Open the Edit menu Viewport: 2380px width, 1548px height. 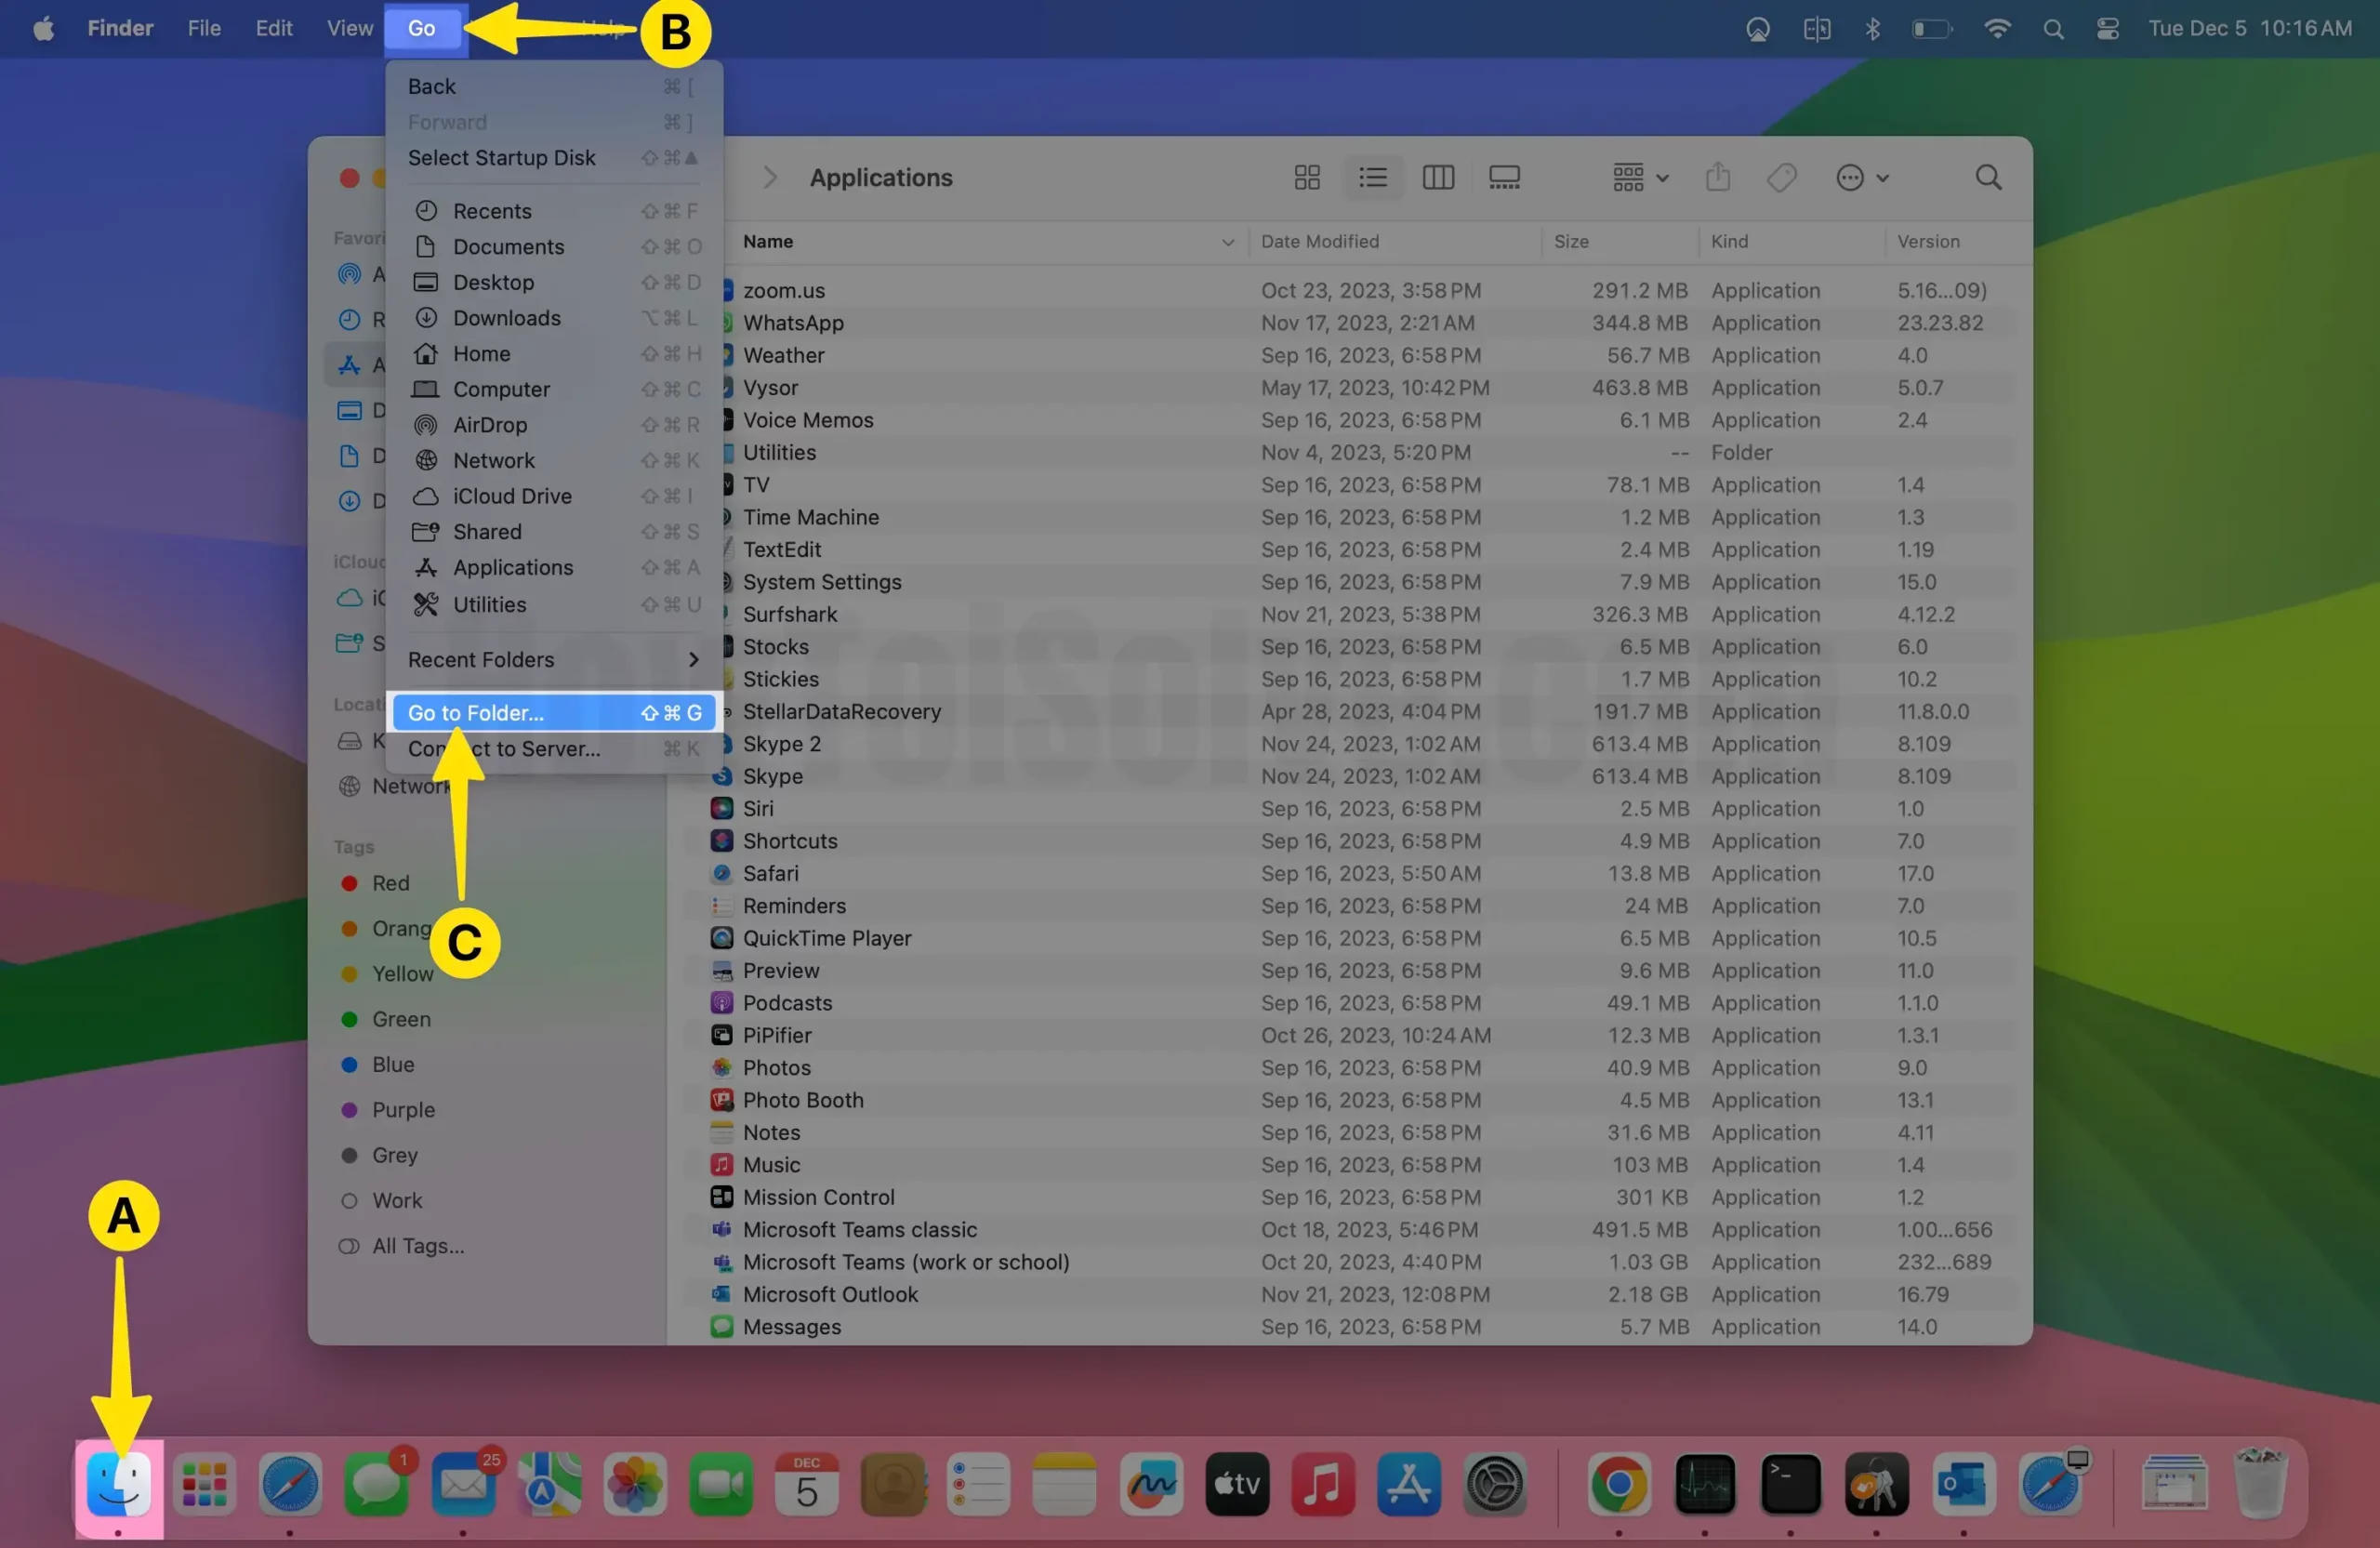(x=273, y=28)
